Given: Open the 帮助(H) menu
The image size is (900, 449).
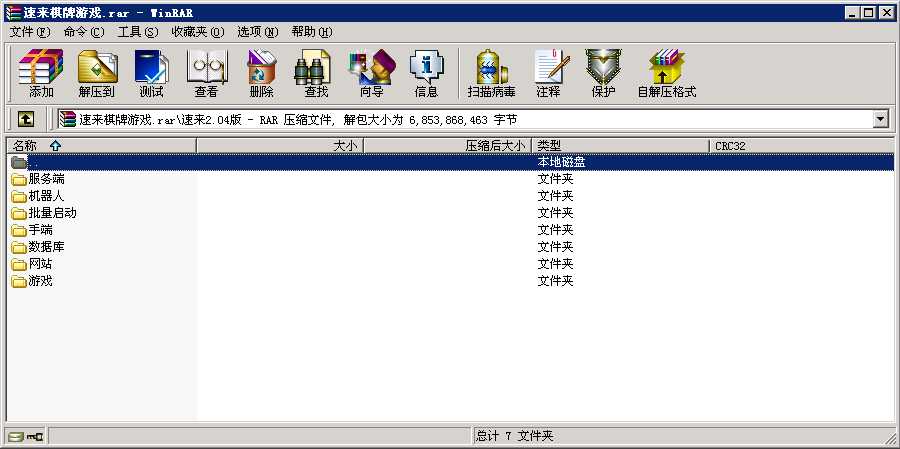Looking at the screenshot, I should click(x=312, y=32).
